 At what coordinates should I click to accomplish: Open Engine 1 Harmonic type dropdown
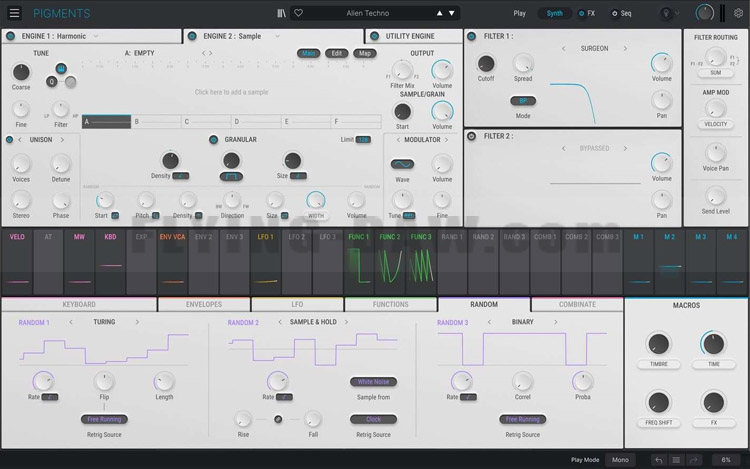point(96,36)
